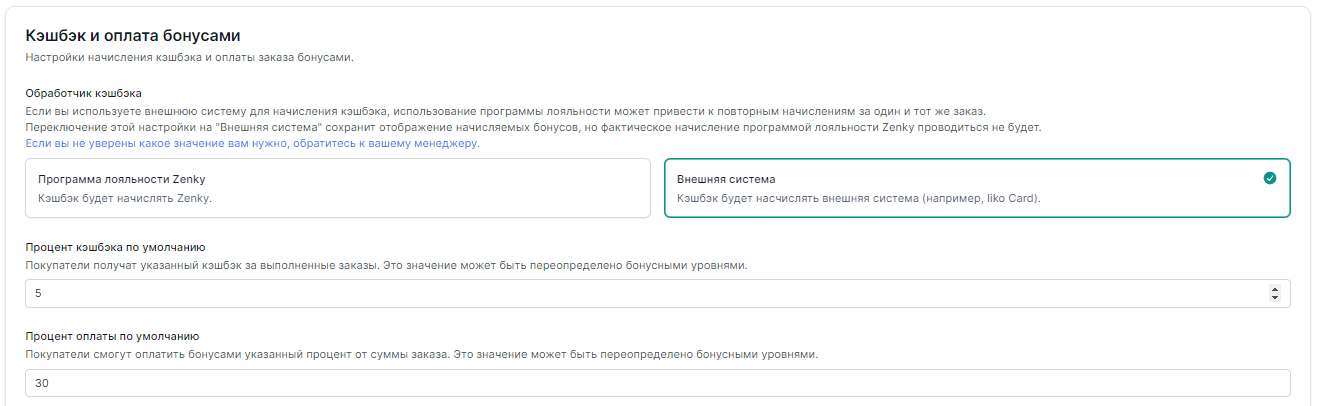Click the "Кэшбэк и оплата бонусами" heading
The image size is (1321, 406).
[x=132, y=36]
